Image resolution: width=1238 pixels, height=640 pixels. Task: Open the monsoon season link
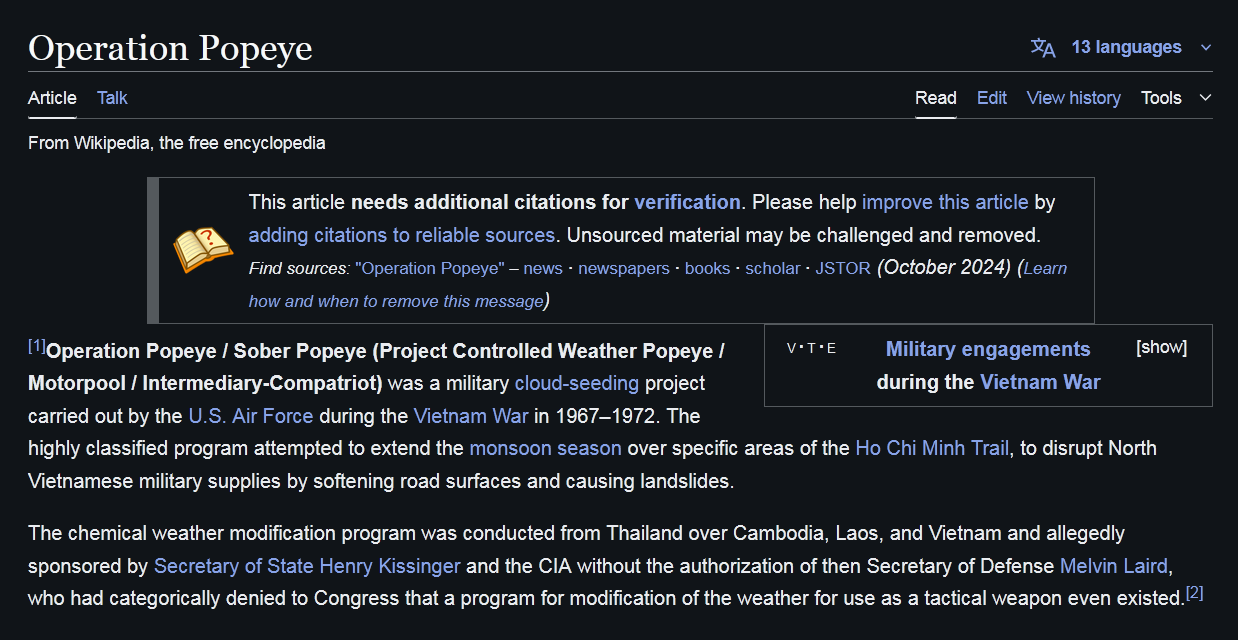545,448
